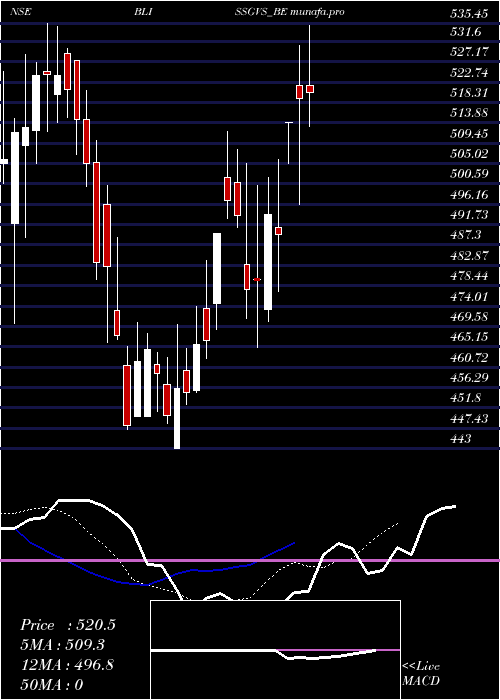500x700 pixels.
Task: Click the 460.72 price axis label
Action: tap(469, 358)
